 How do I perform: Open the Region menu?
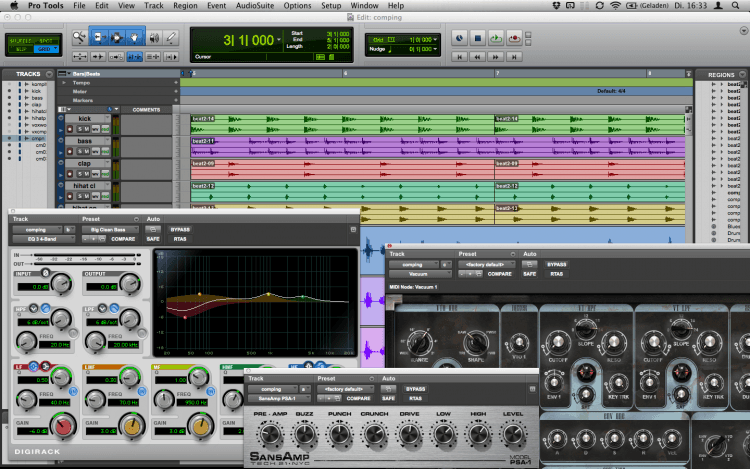tap(185, 6)
